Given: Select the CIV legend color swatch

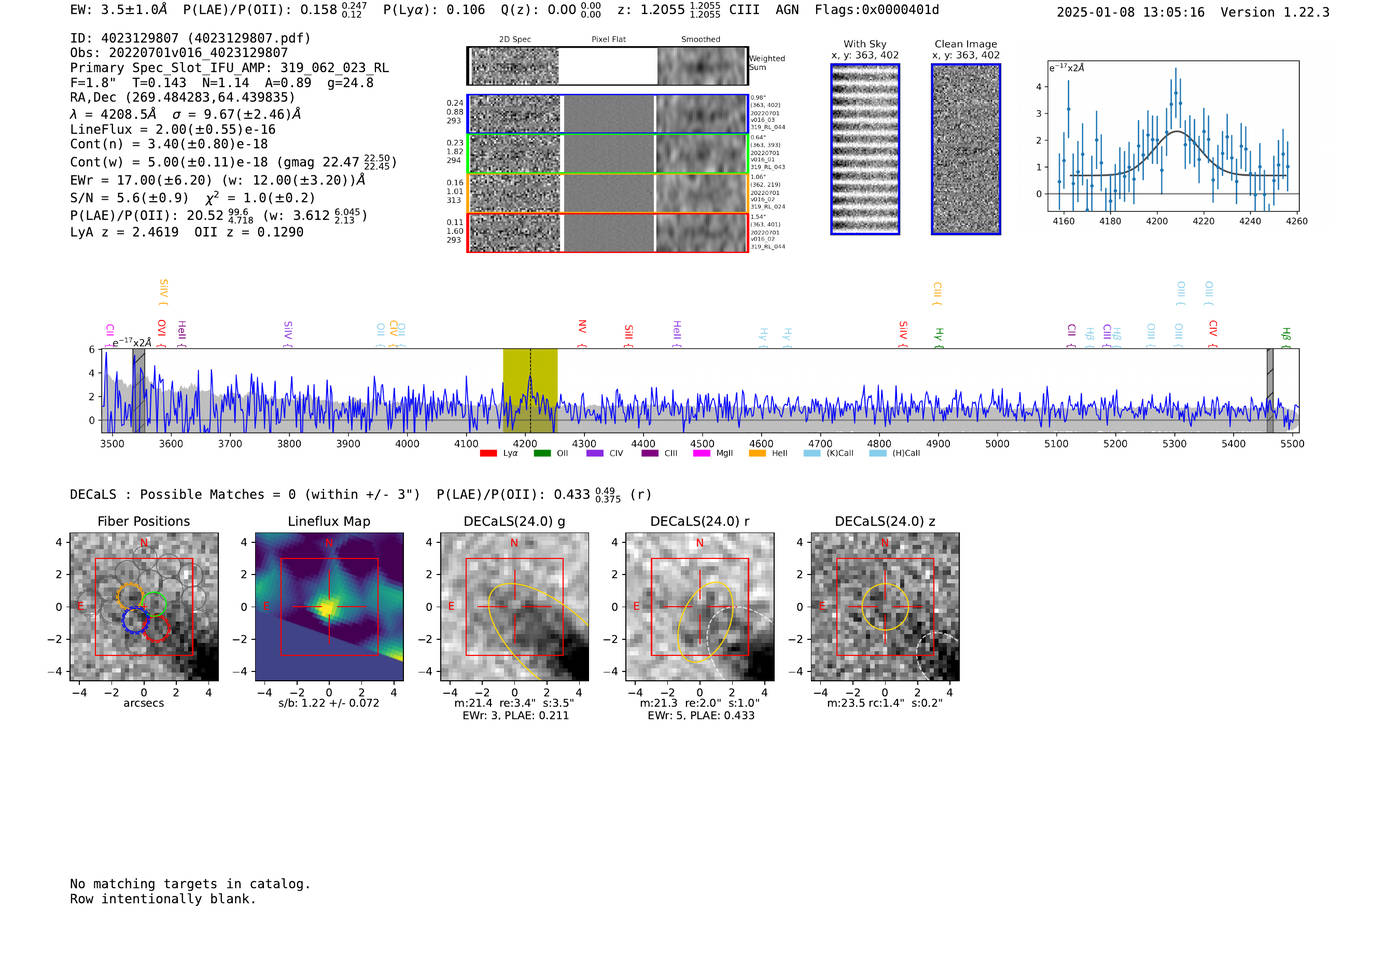Looking at the screenshot, I should pos(595,453).
